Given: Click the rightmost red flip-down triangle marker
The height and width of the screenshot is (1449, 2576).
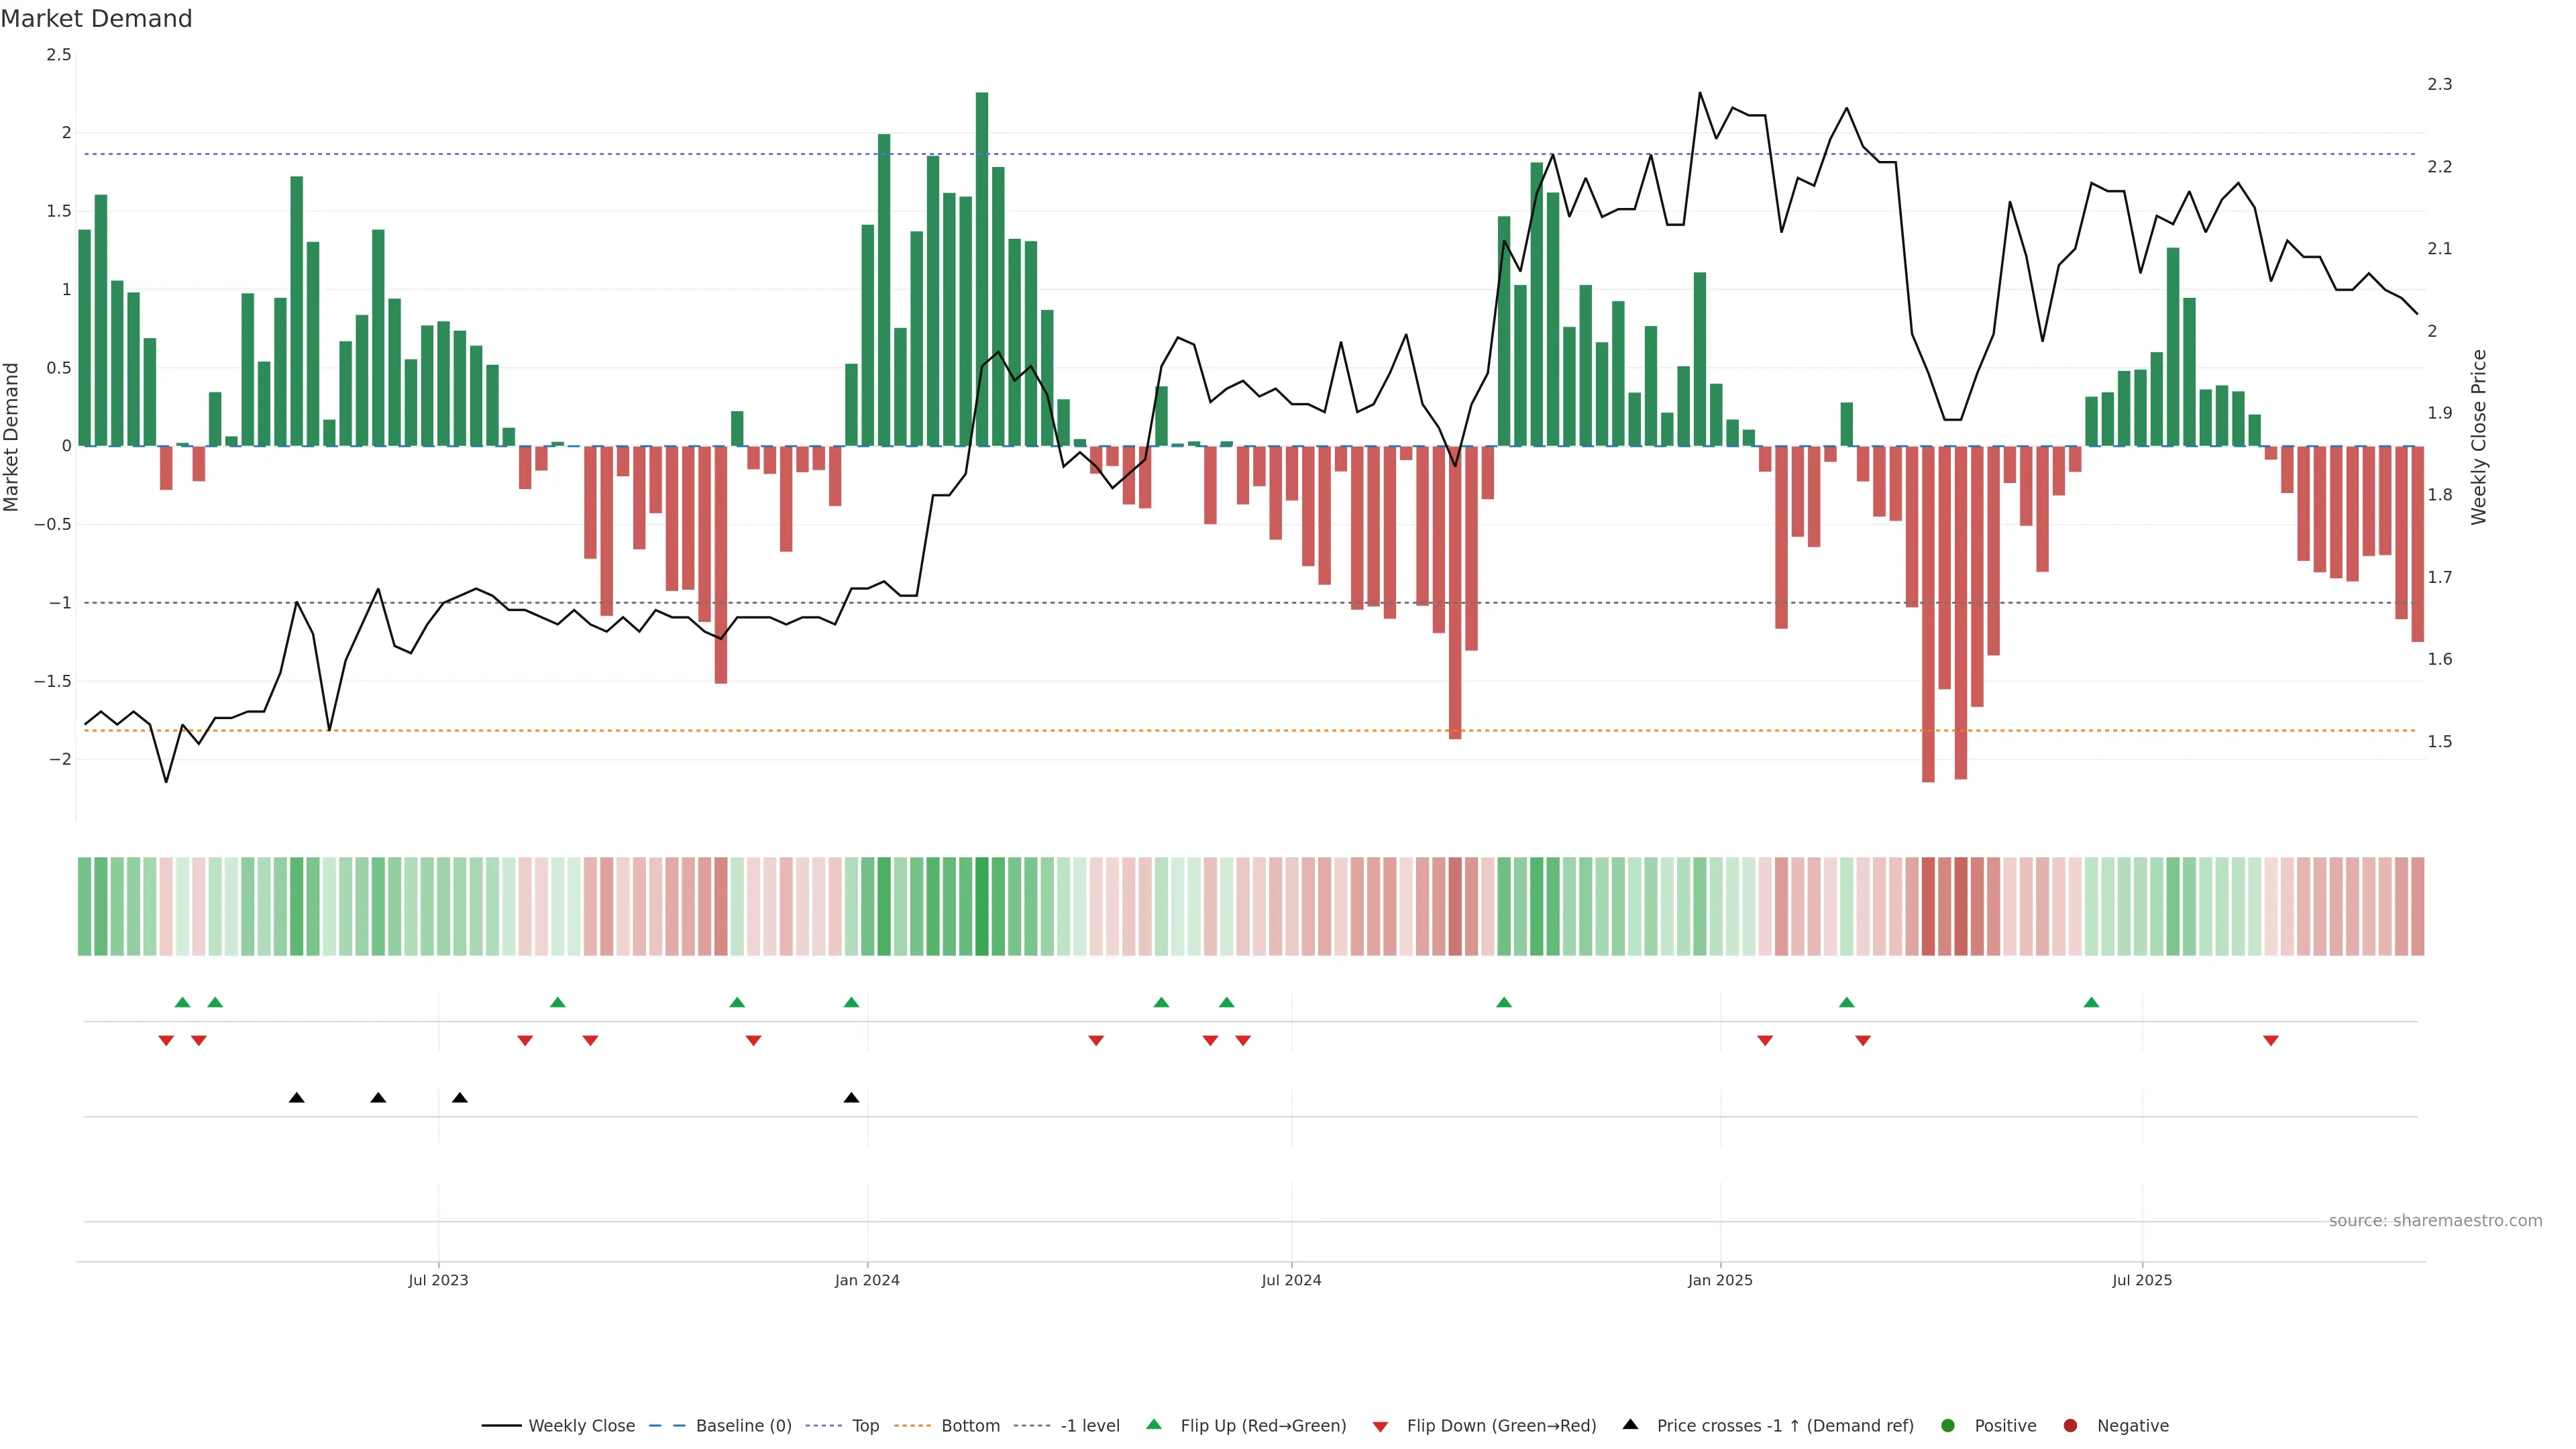Looking at the screenshot, I should click(2271, 1041).
